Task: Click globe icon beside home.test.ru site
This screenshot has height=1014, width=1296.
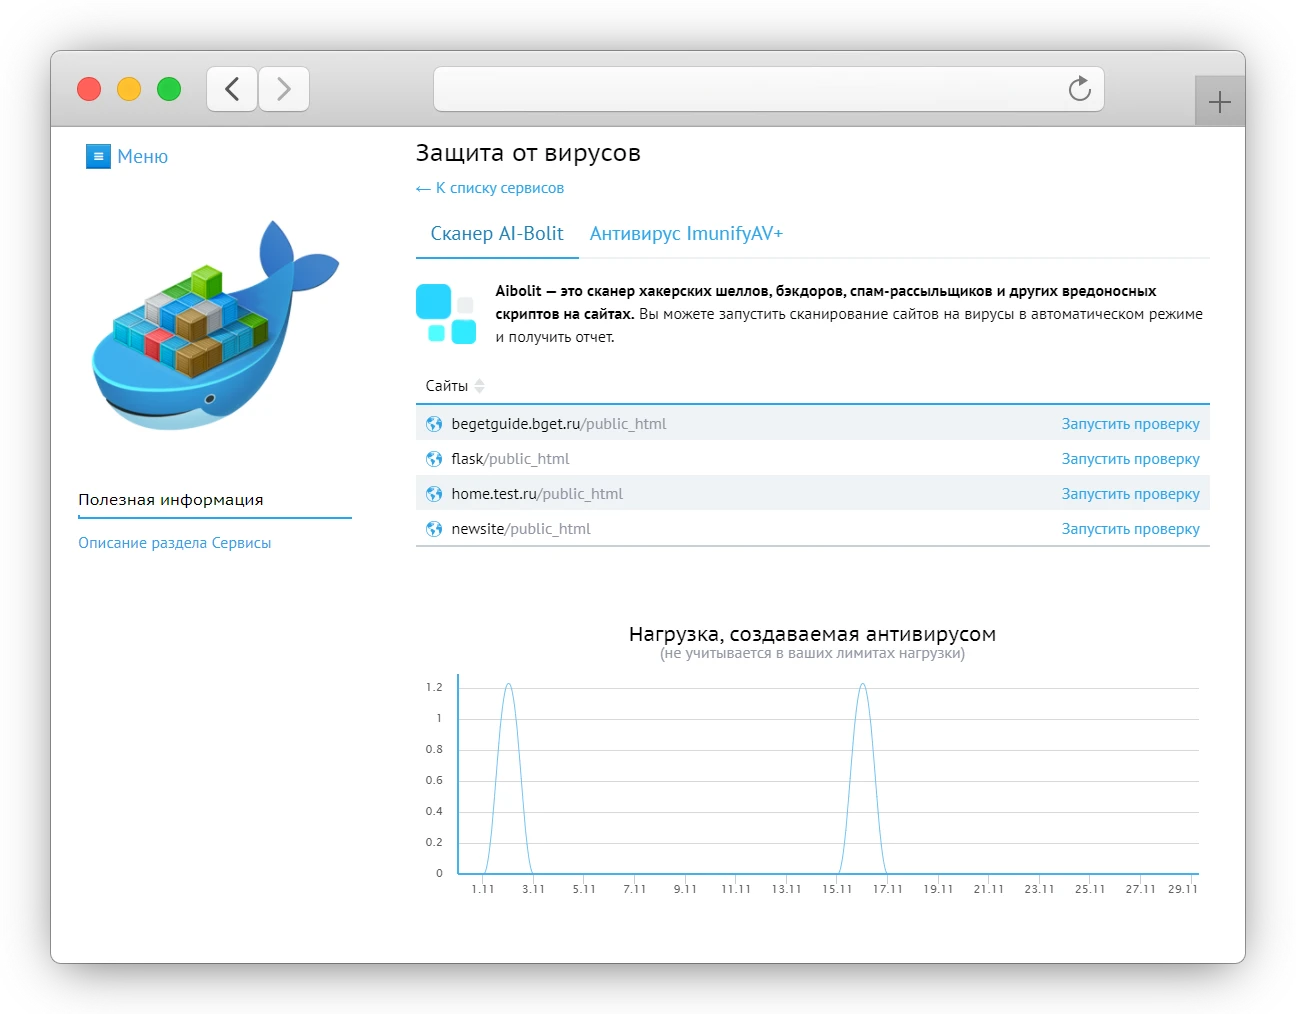Action: pyautogui.click(x=434, y=494)
